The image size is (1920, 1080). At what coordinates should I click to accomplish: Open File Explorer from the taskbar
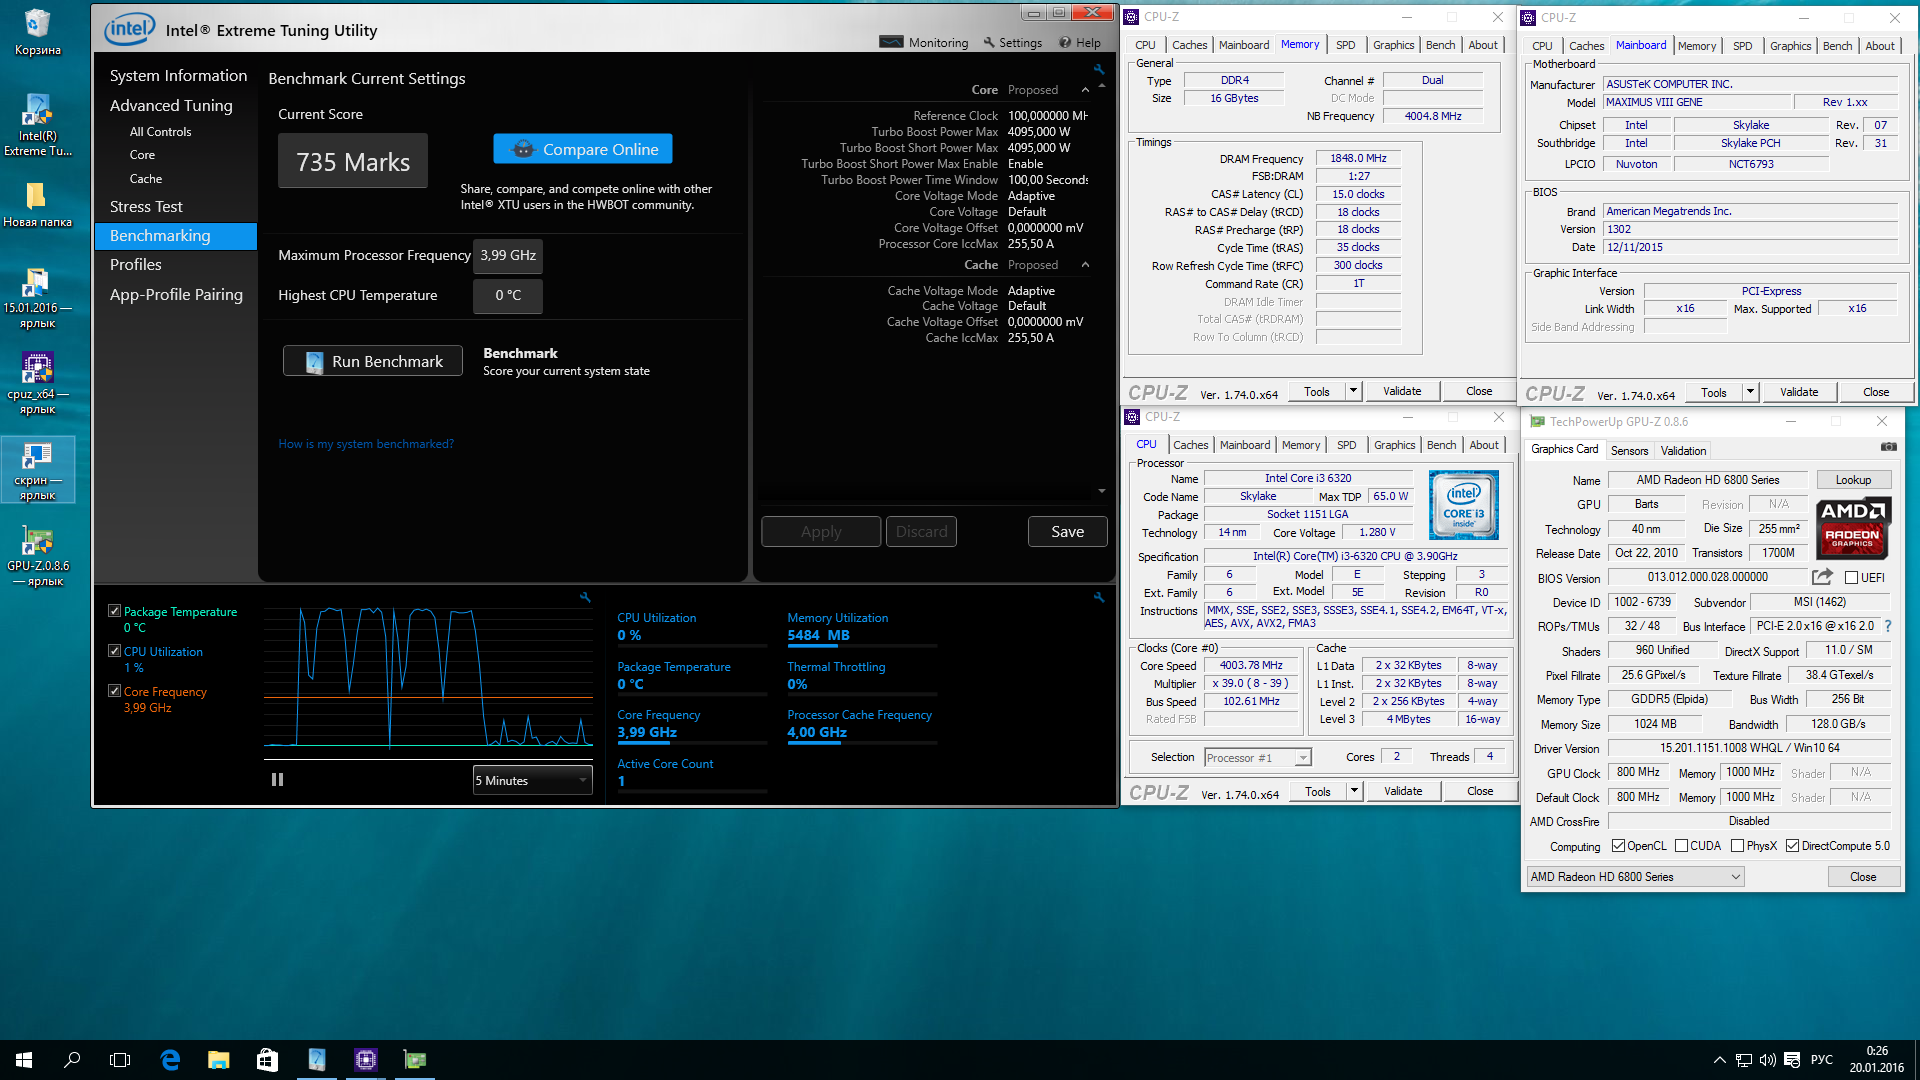point(218,1060)
